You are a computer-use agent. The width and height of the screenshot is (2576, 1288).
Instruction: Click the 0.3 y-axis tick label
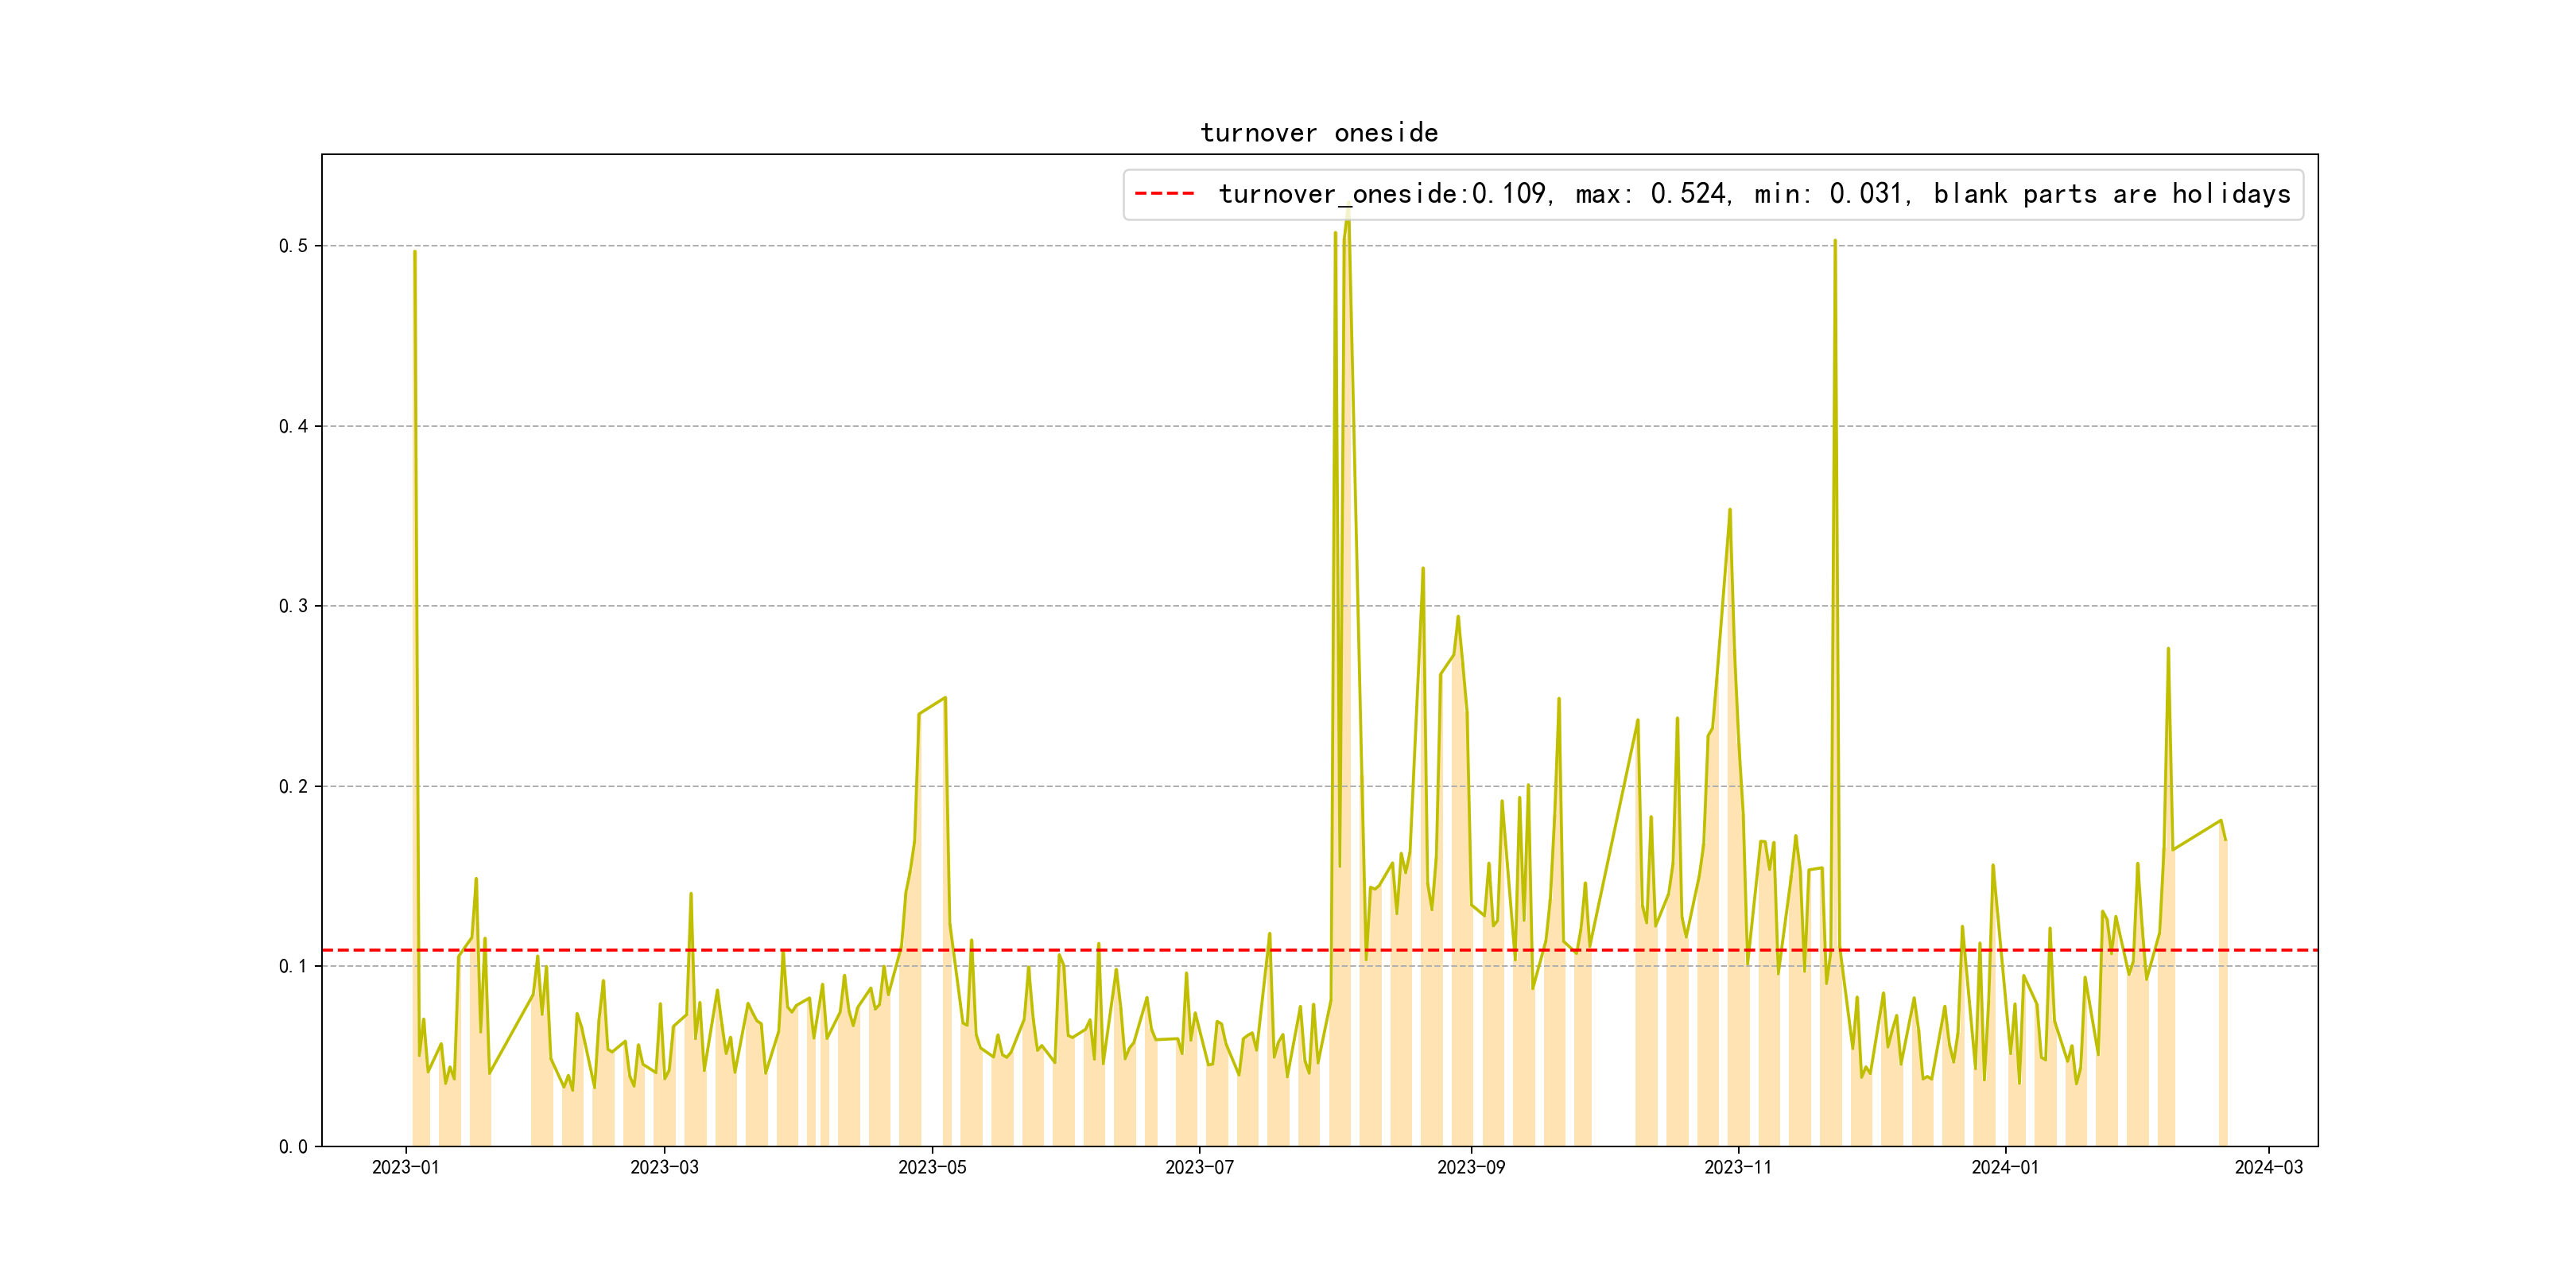click(293, 606)
